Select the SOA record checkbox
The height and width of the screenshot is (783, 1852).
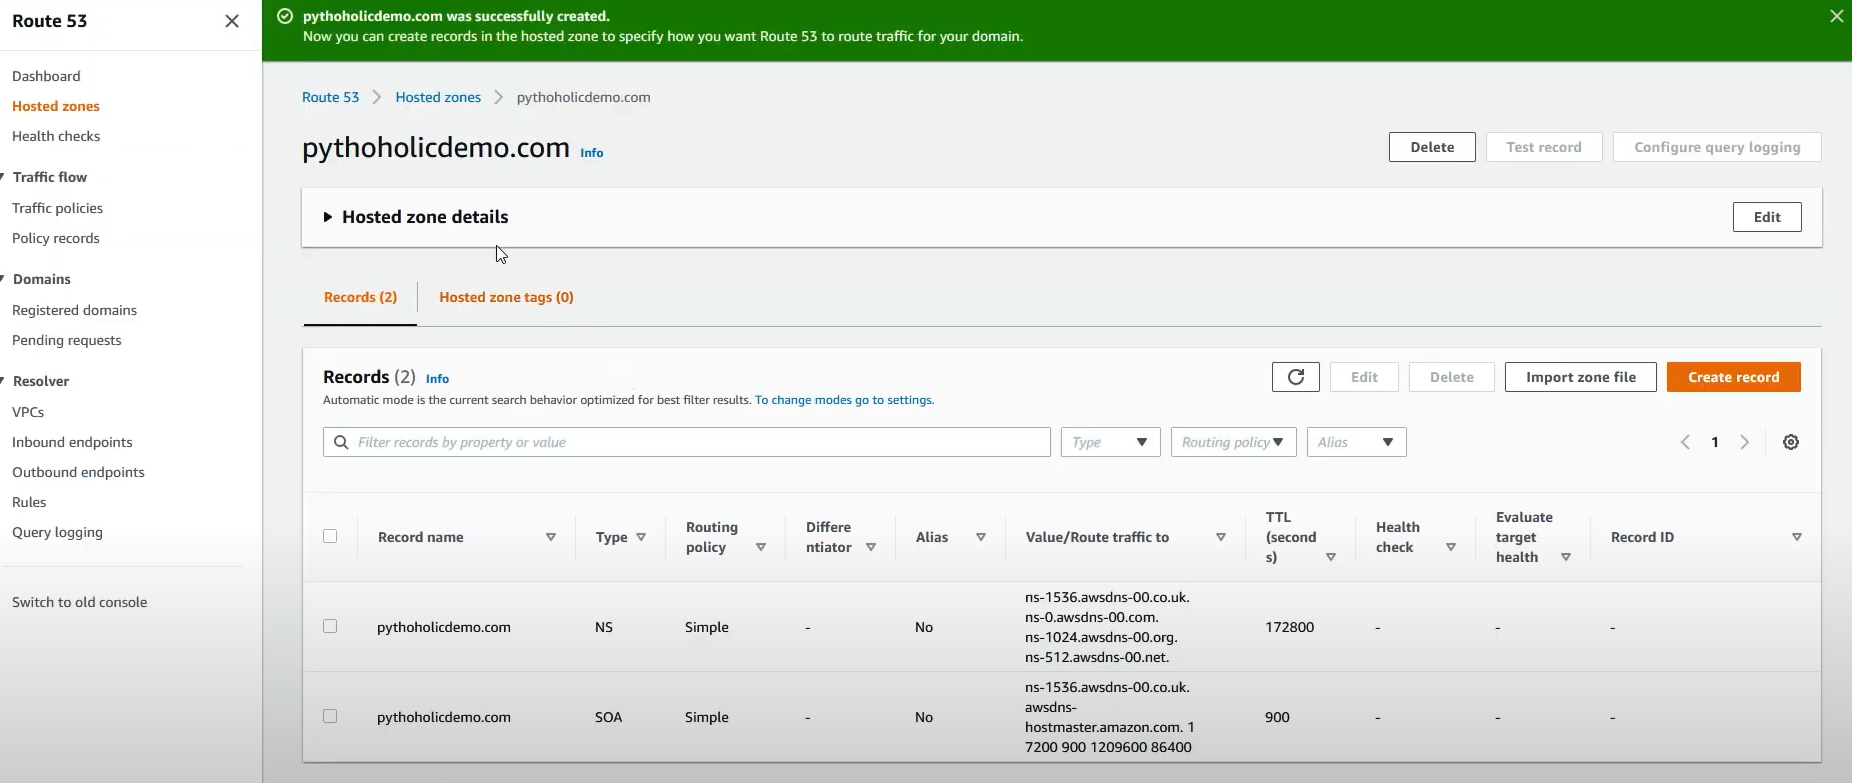(x=330, y=716)
